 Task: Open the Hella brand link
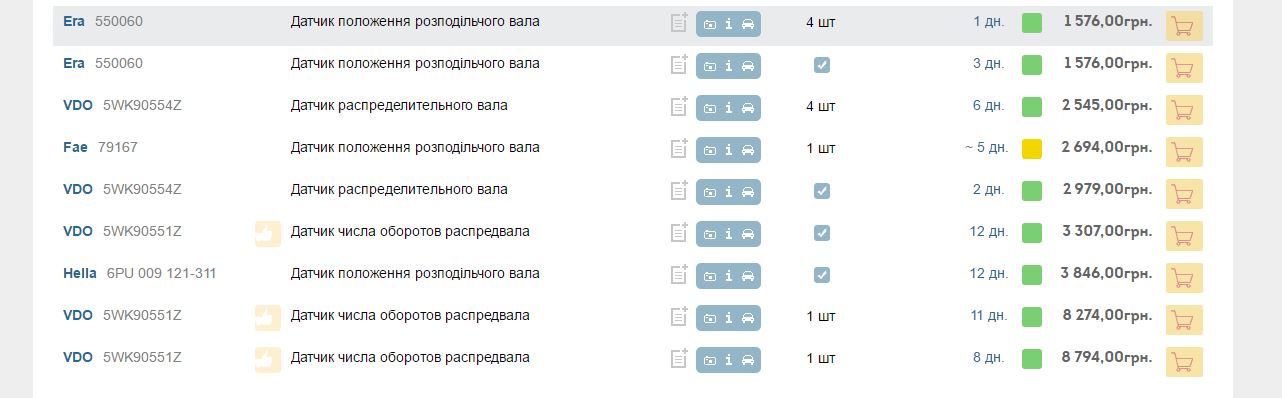[80, 273]
